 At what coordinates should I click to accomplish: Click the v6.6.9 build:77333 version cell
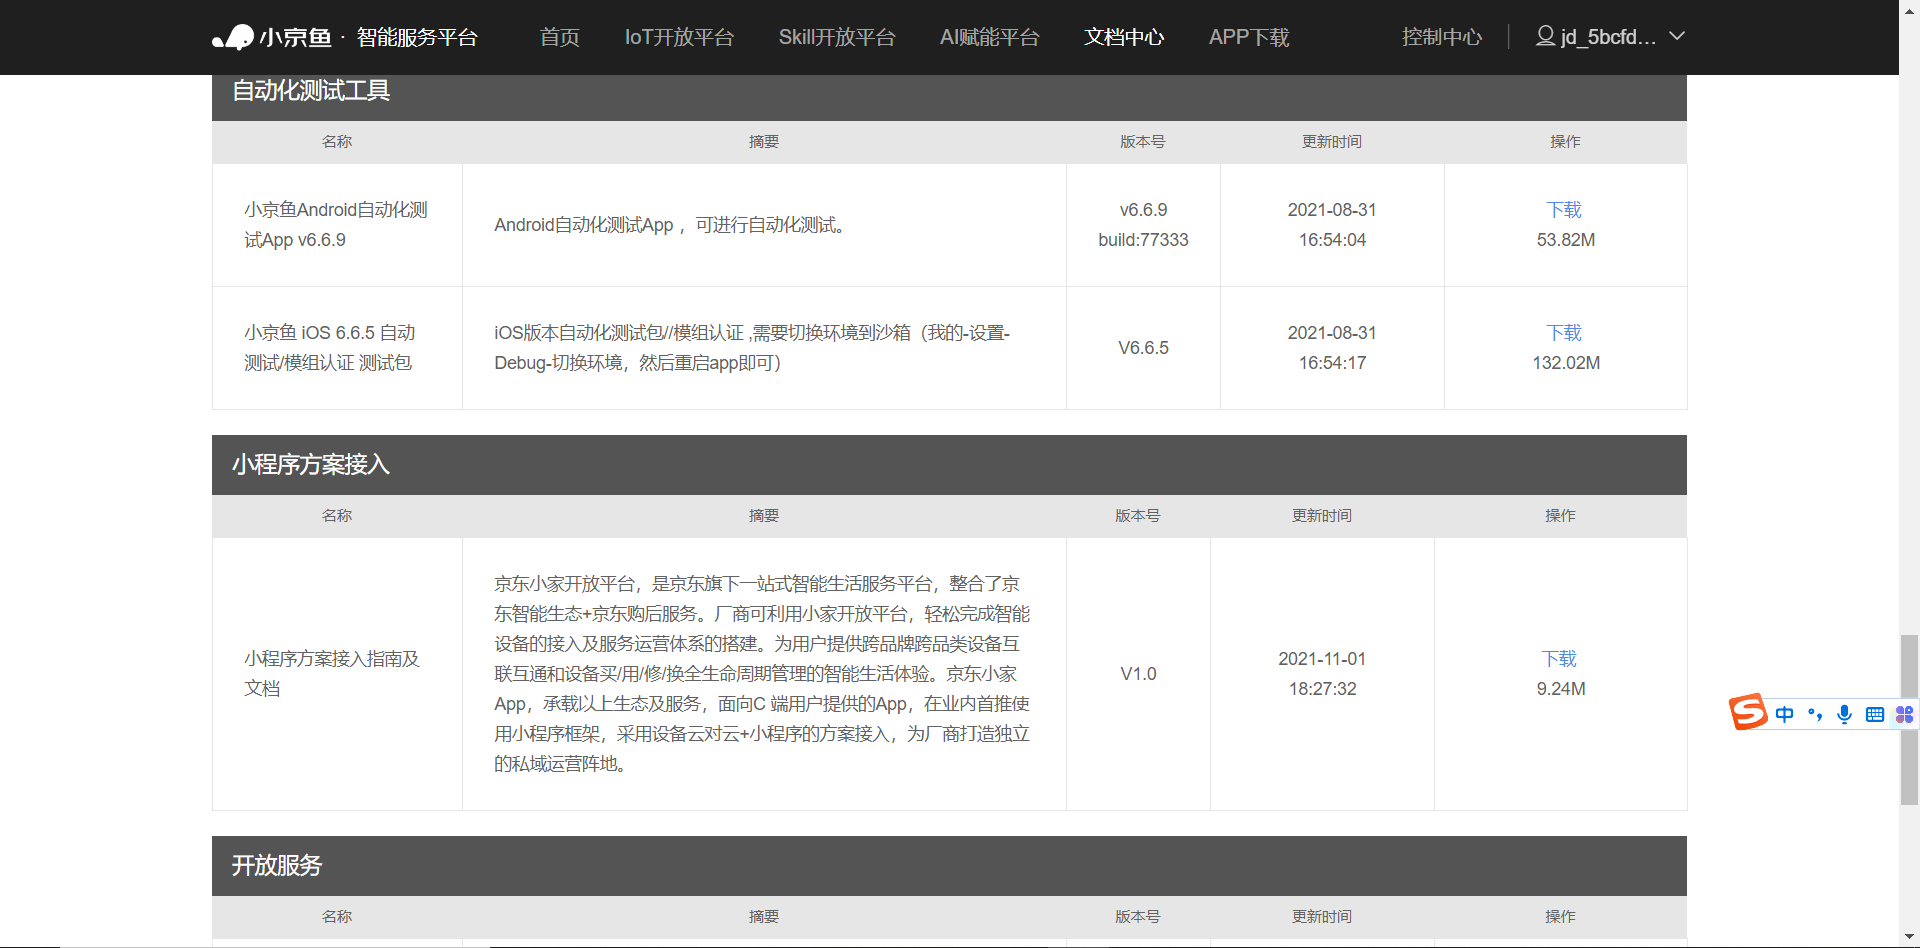pos(1143,225)
